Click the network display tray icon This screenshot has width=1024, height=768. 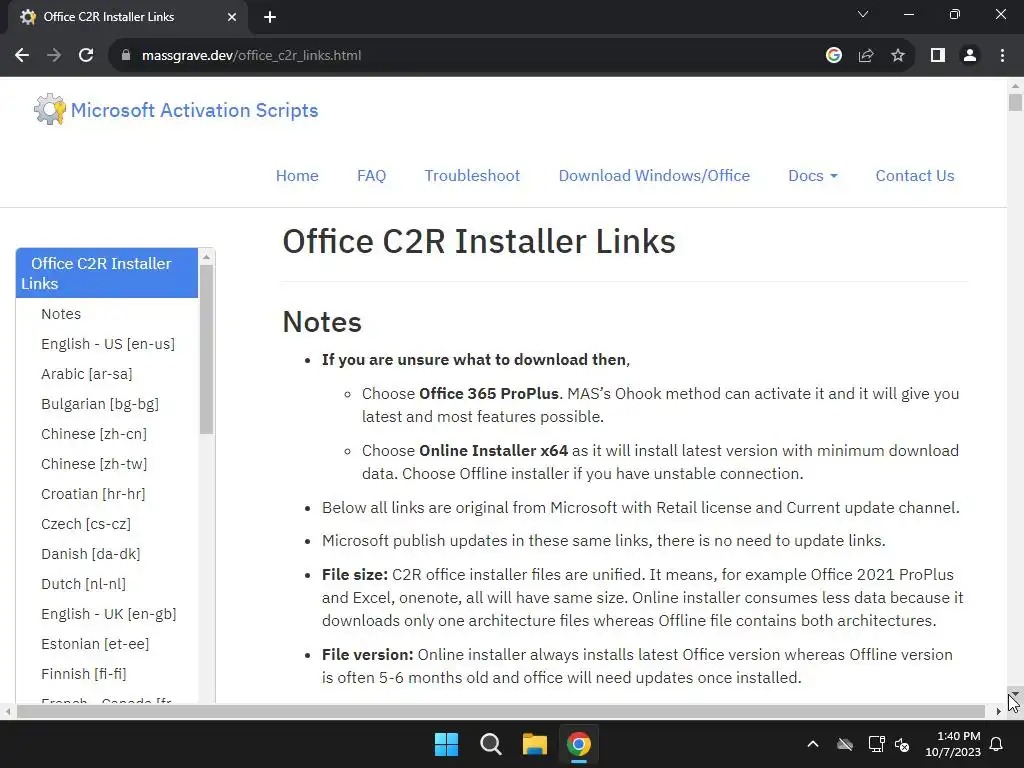click(876, 744)
